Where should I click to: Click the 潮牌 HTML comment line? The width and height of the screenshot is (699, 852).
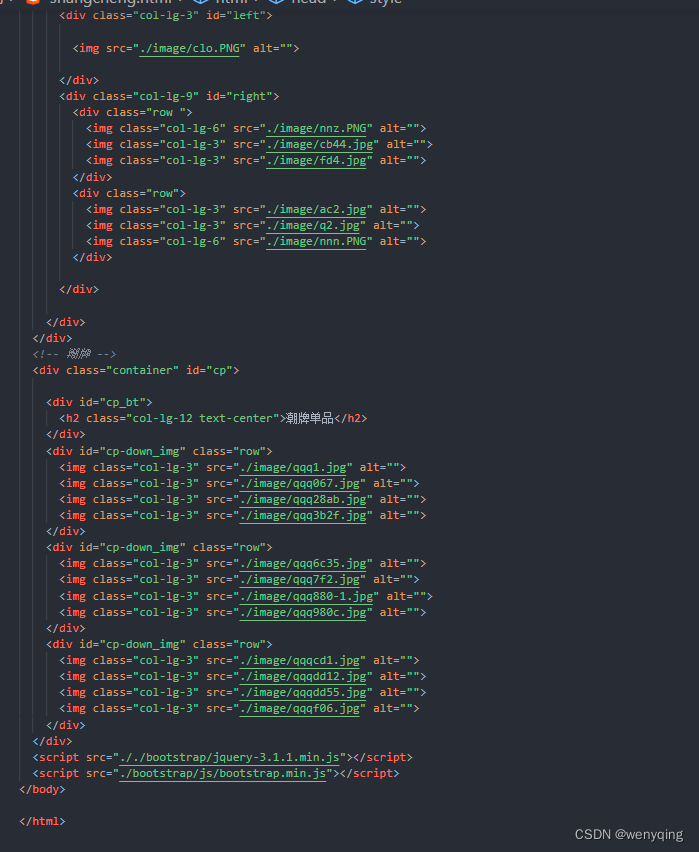click(74, 354)
